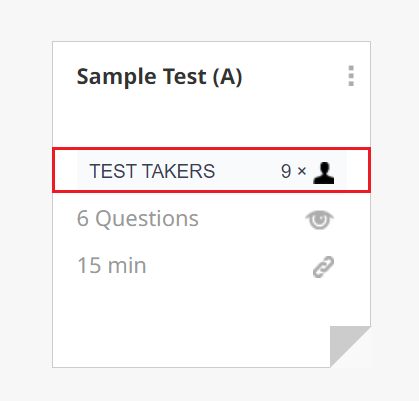
Task: Open the TEST TAKERS row
Action: (211, 170)
